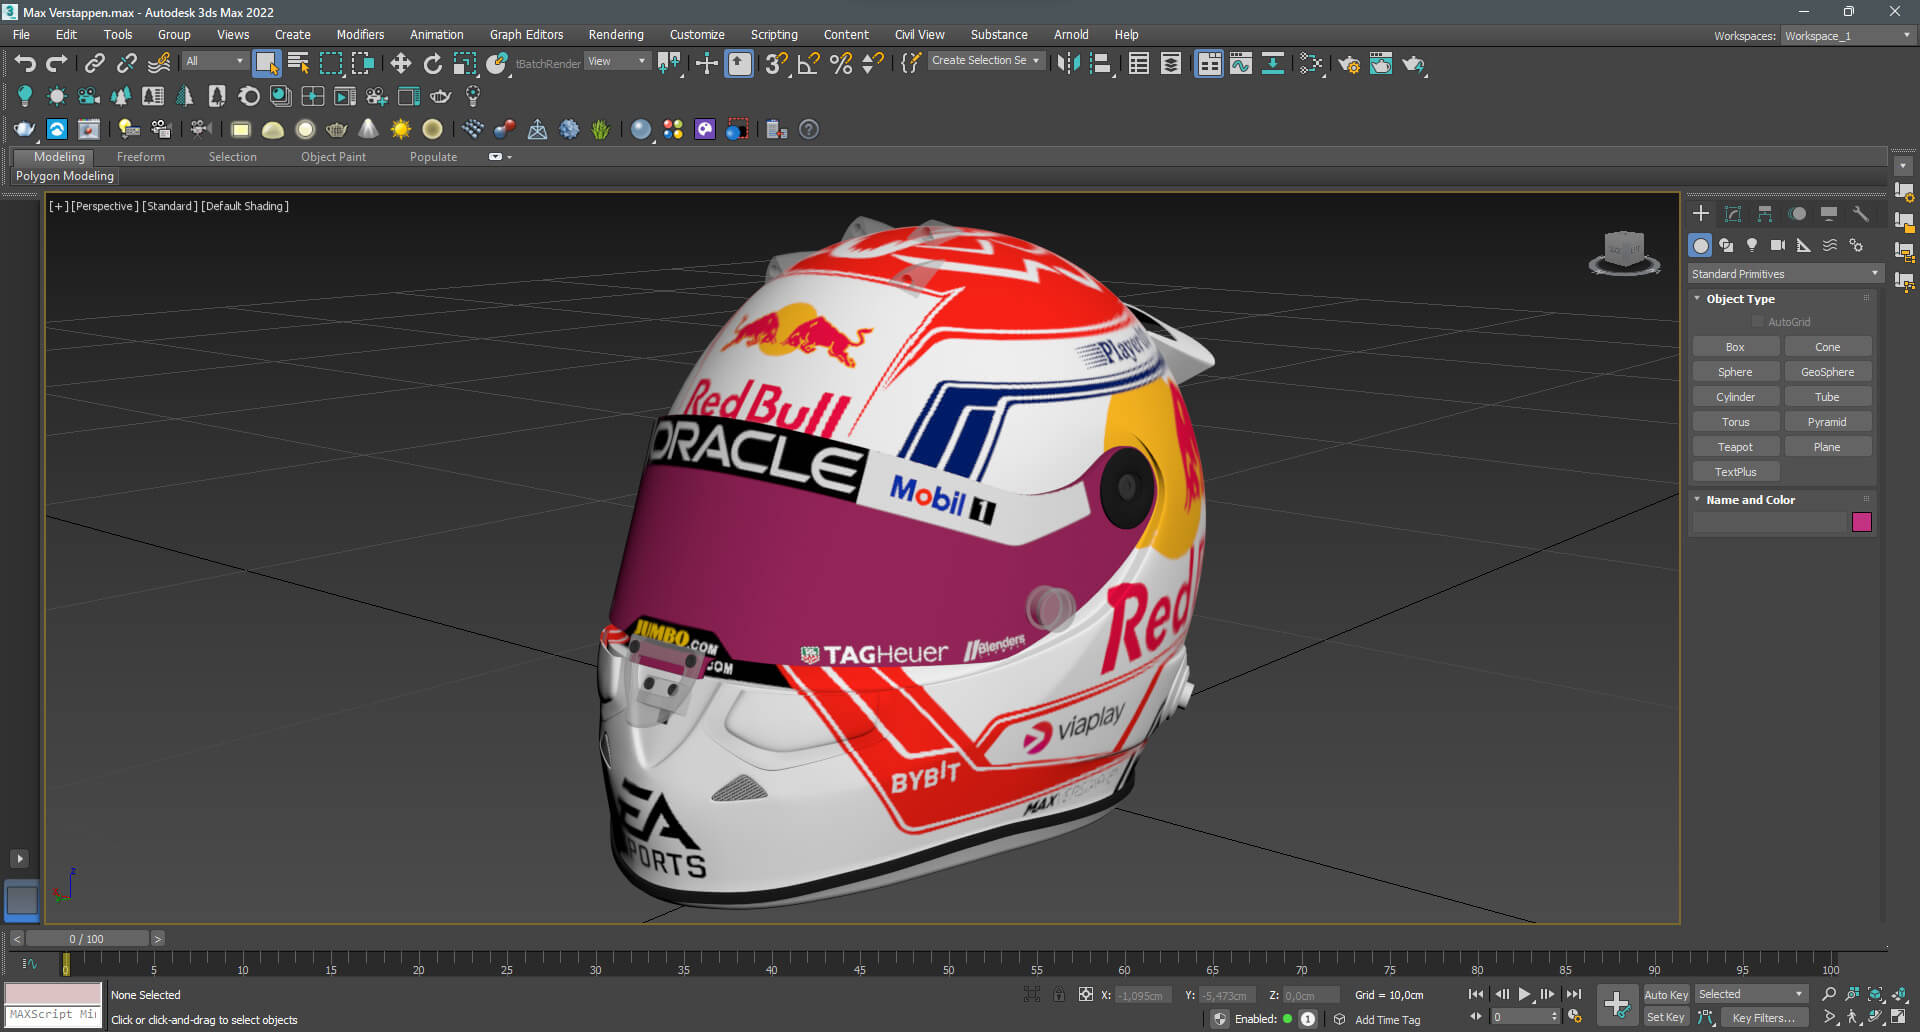The width and height of the screenshot is (1920, 1032).
Task: Open the Display panel tab
Action: coord(1829,213)
